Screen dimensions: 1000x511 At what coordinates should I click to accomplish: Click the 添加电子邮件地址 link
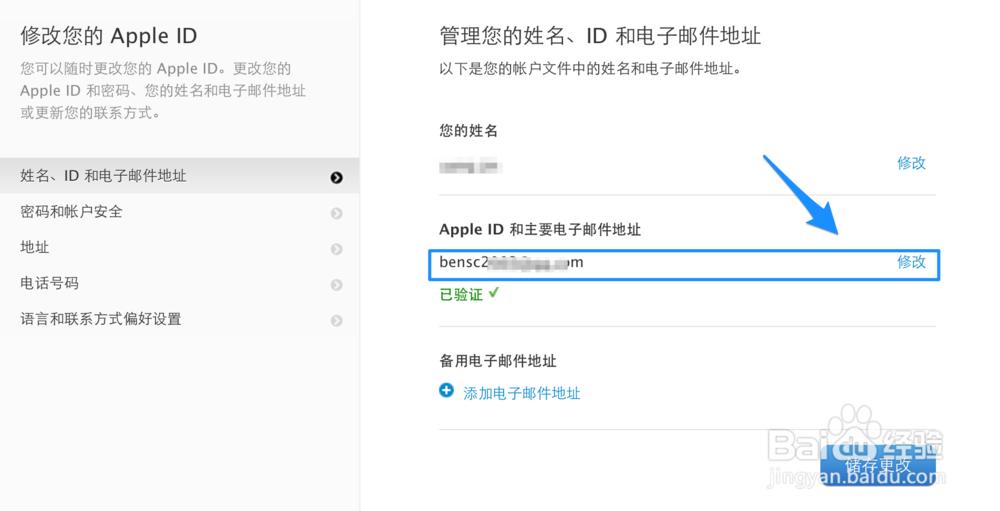pos(521,393)
